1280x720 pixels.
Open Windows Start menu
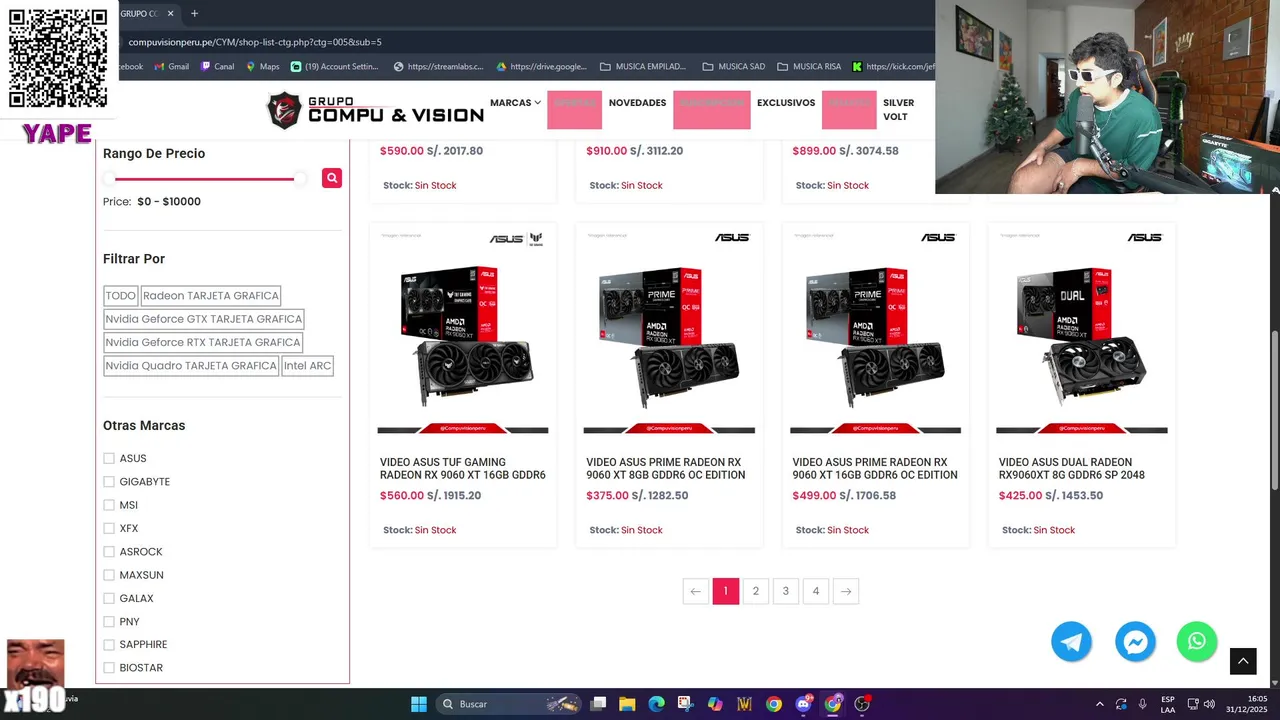tap(419, 704)
